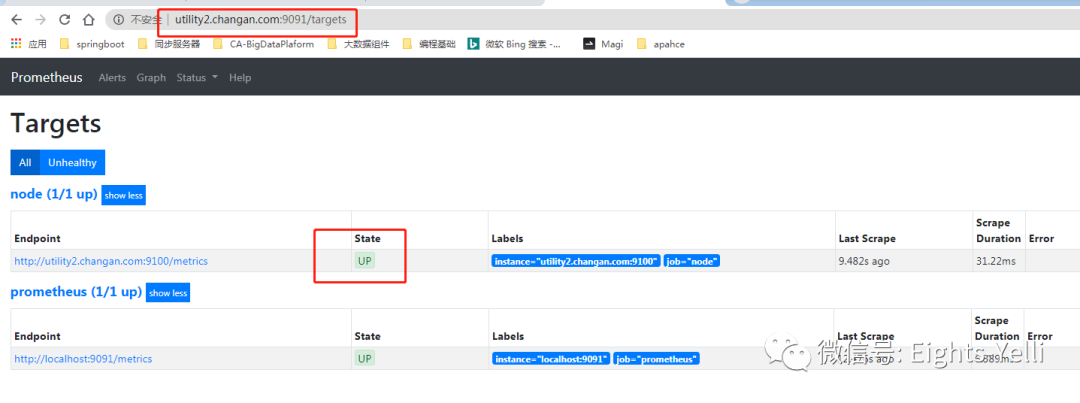The height and width of the screenshot is (403, 1080).
Task: Open the Alerts nav item
Action: 112,78
